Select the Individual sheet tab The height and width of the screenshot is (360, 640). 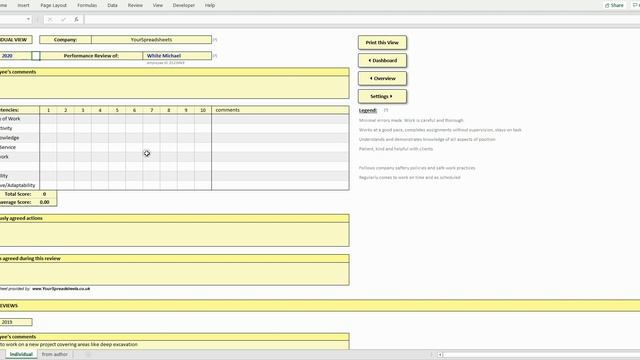[21, 354]
